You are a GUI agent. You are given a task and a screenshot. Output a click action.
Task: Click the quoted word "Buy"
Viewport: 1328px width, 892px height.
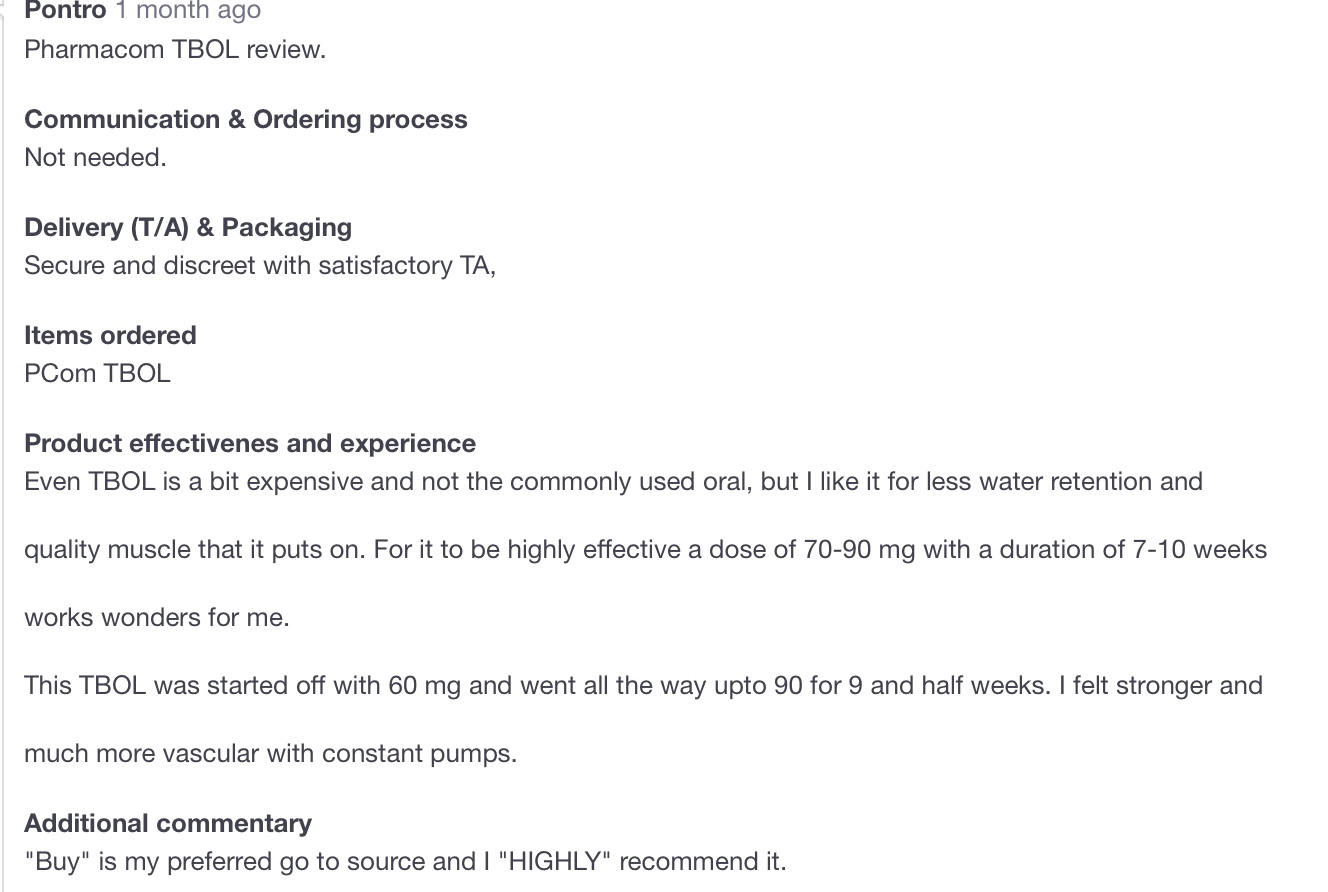tap(58, 862)
